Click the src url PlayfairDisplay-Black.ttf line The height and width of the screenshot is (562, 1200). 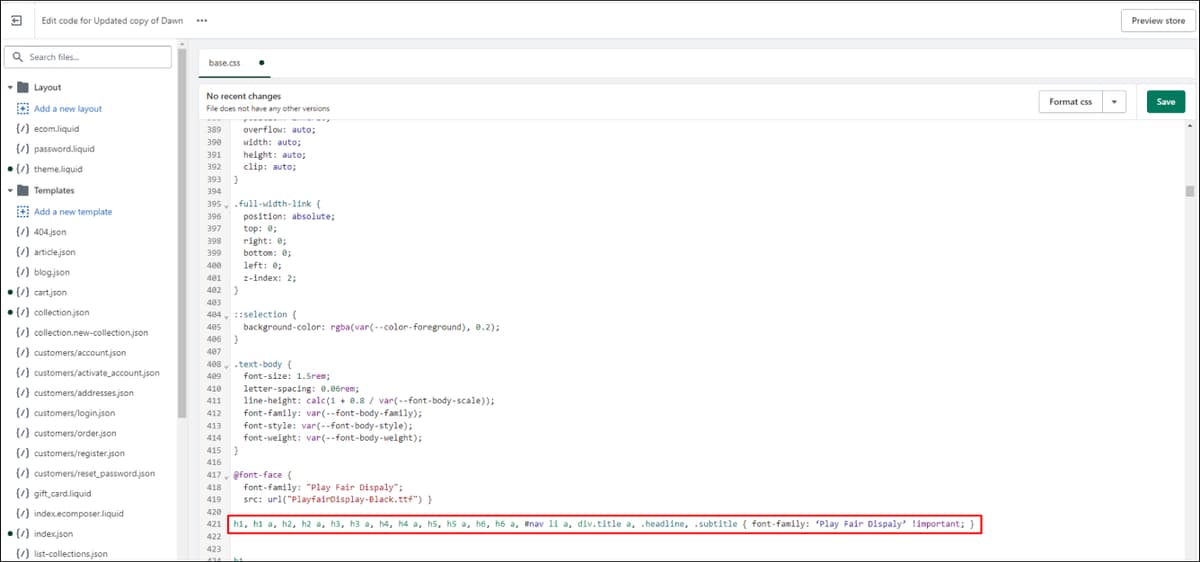click(337, 498)
